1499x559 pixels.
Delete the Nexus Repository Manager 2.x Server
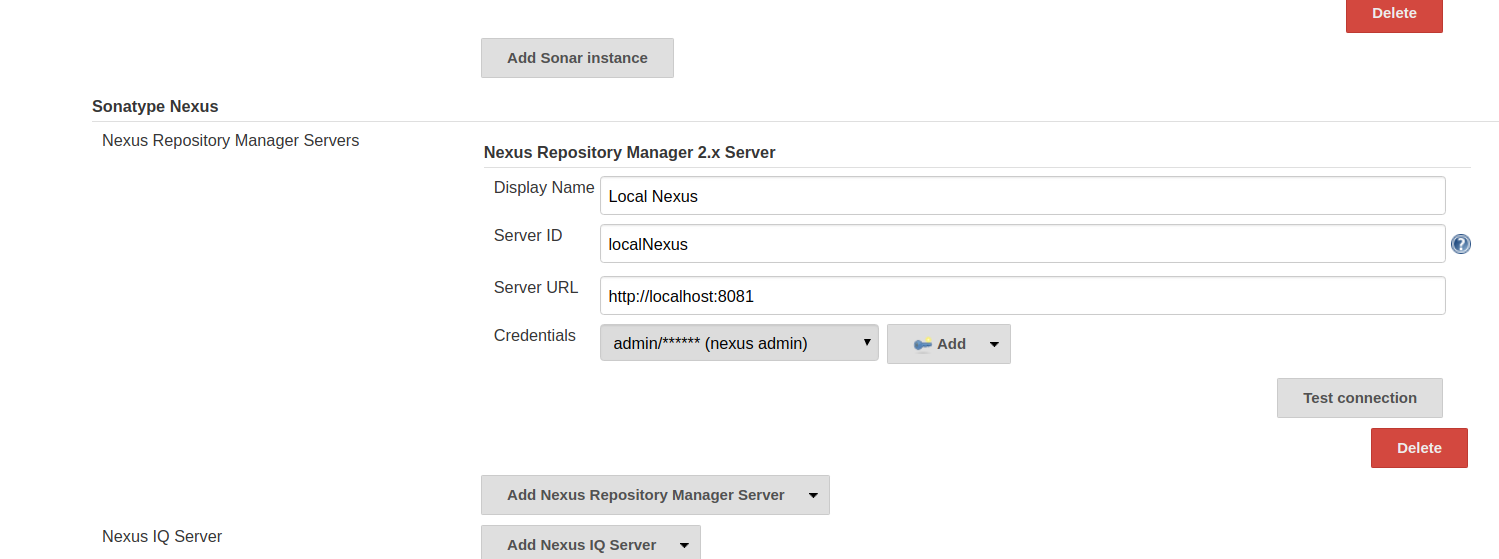(x=1418, y=448)
